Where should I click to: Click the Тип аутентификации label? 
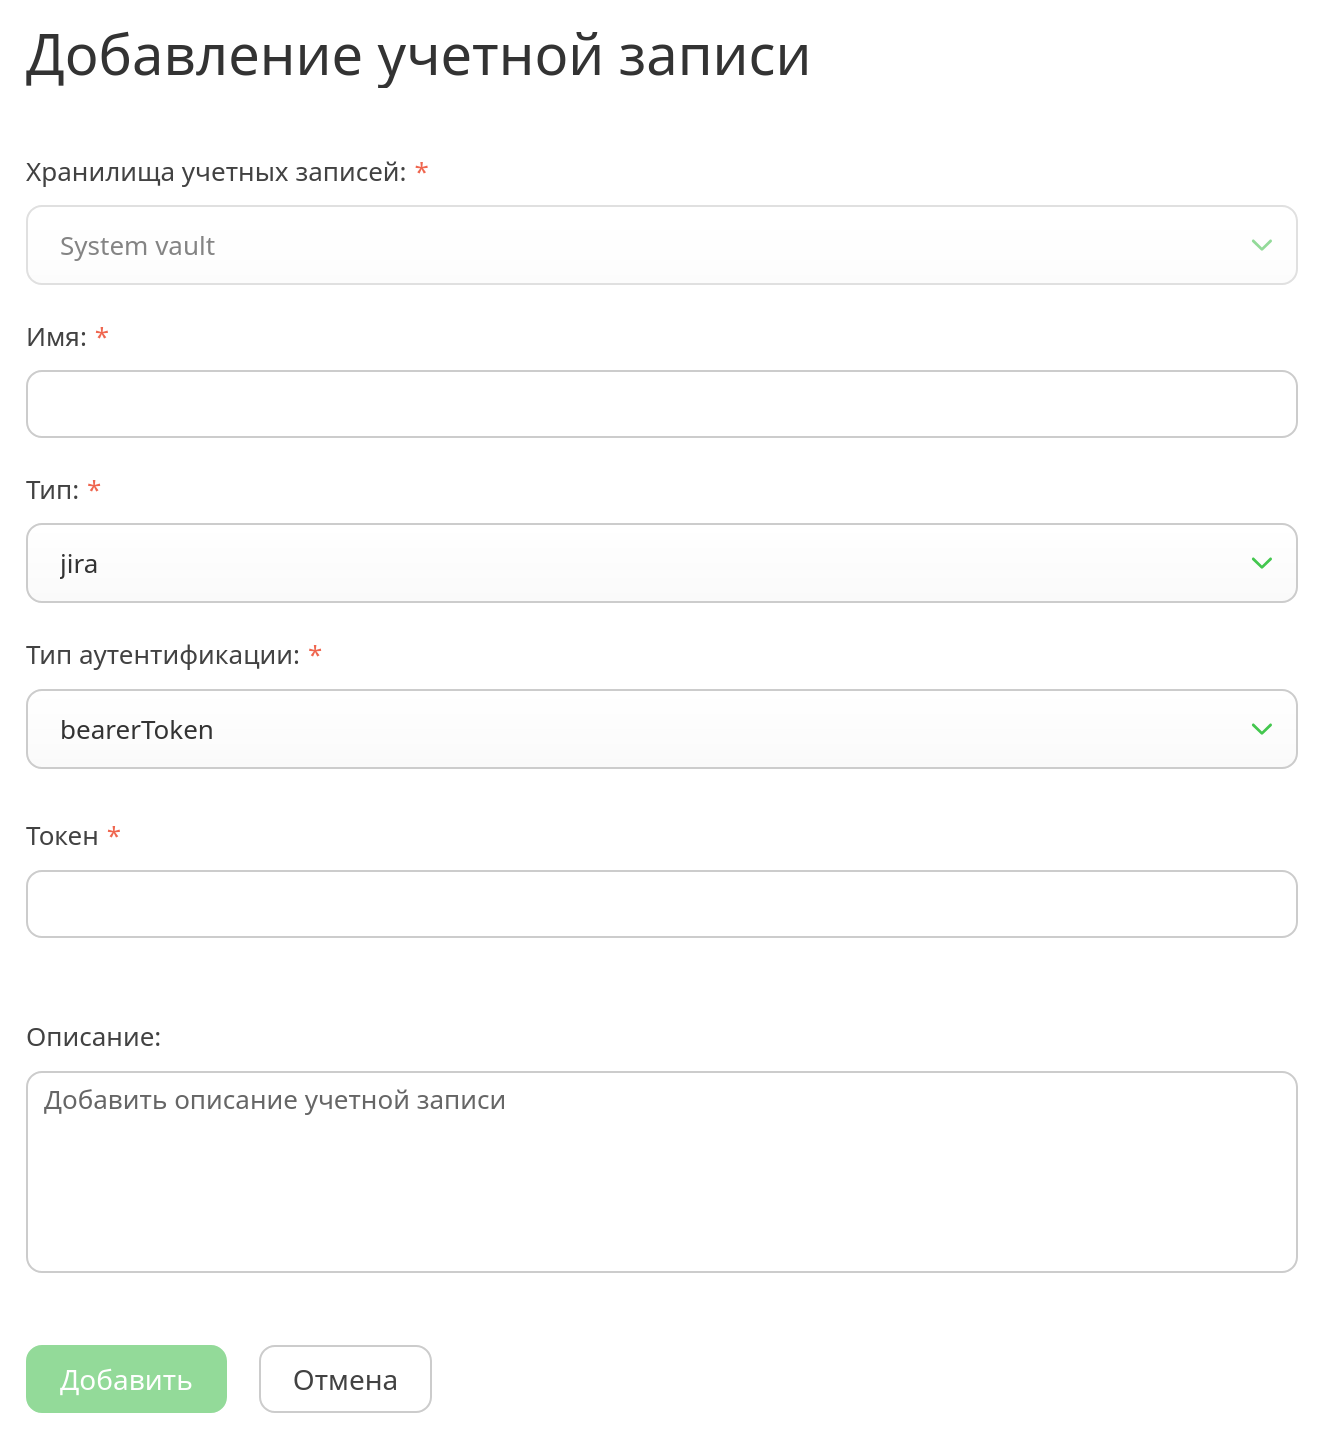(163, 655)
